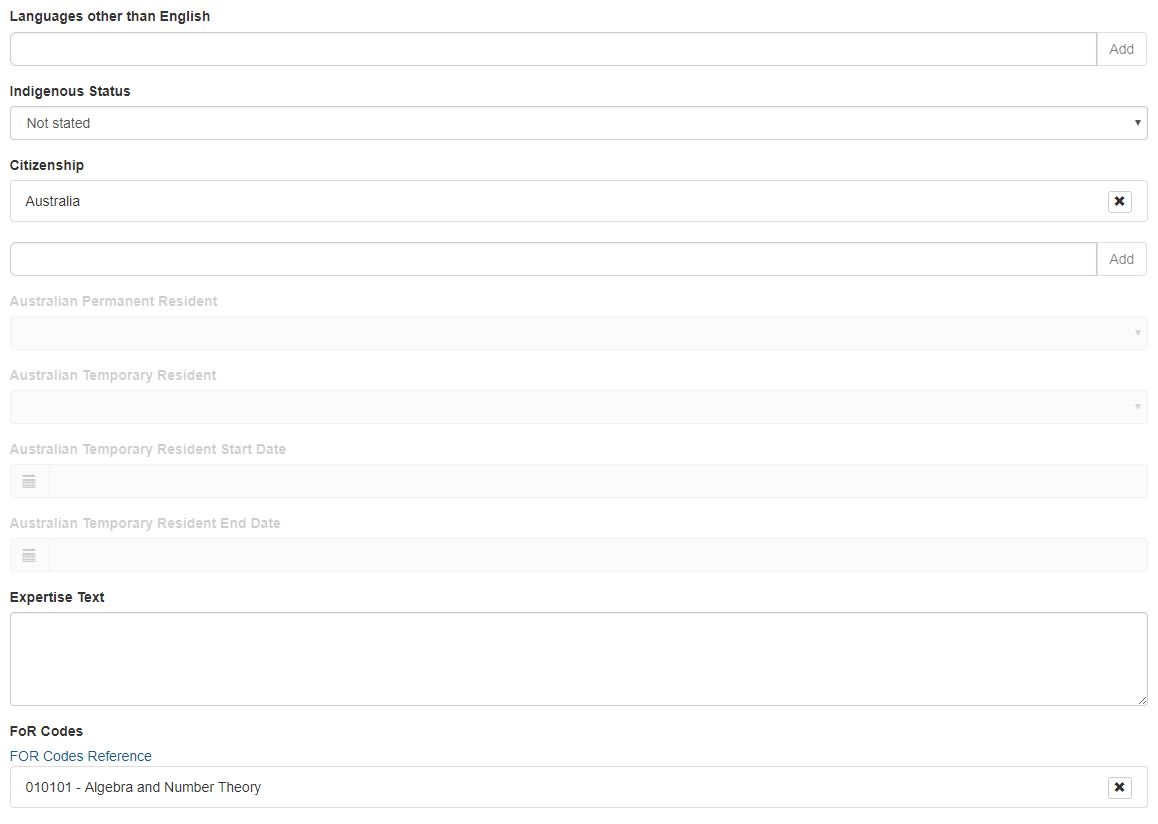Focus the Languages other than English field

553,49
